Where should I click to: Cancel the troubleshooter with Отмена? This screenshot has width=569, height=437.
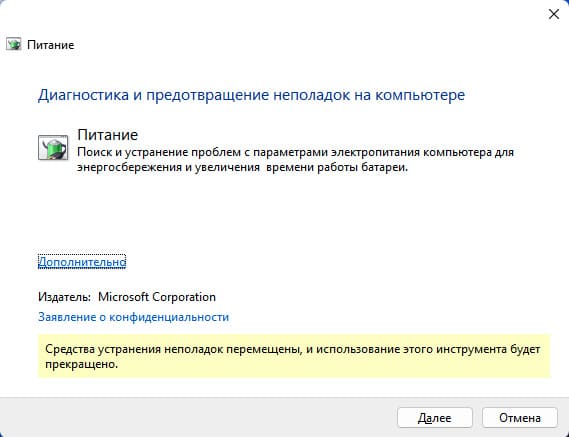pos(520,418)
